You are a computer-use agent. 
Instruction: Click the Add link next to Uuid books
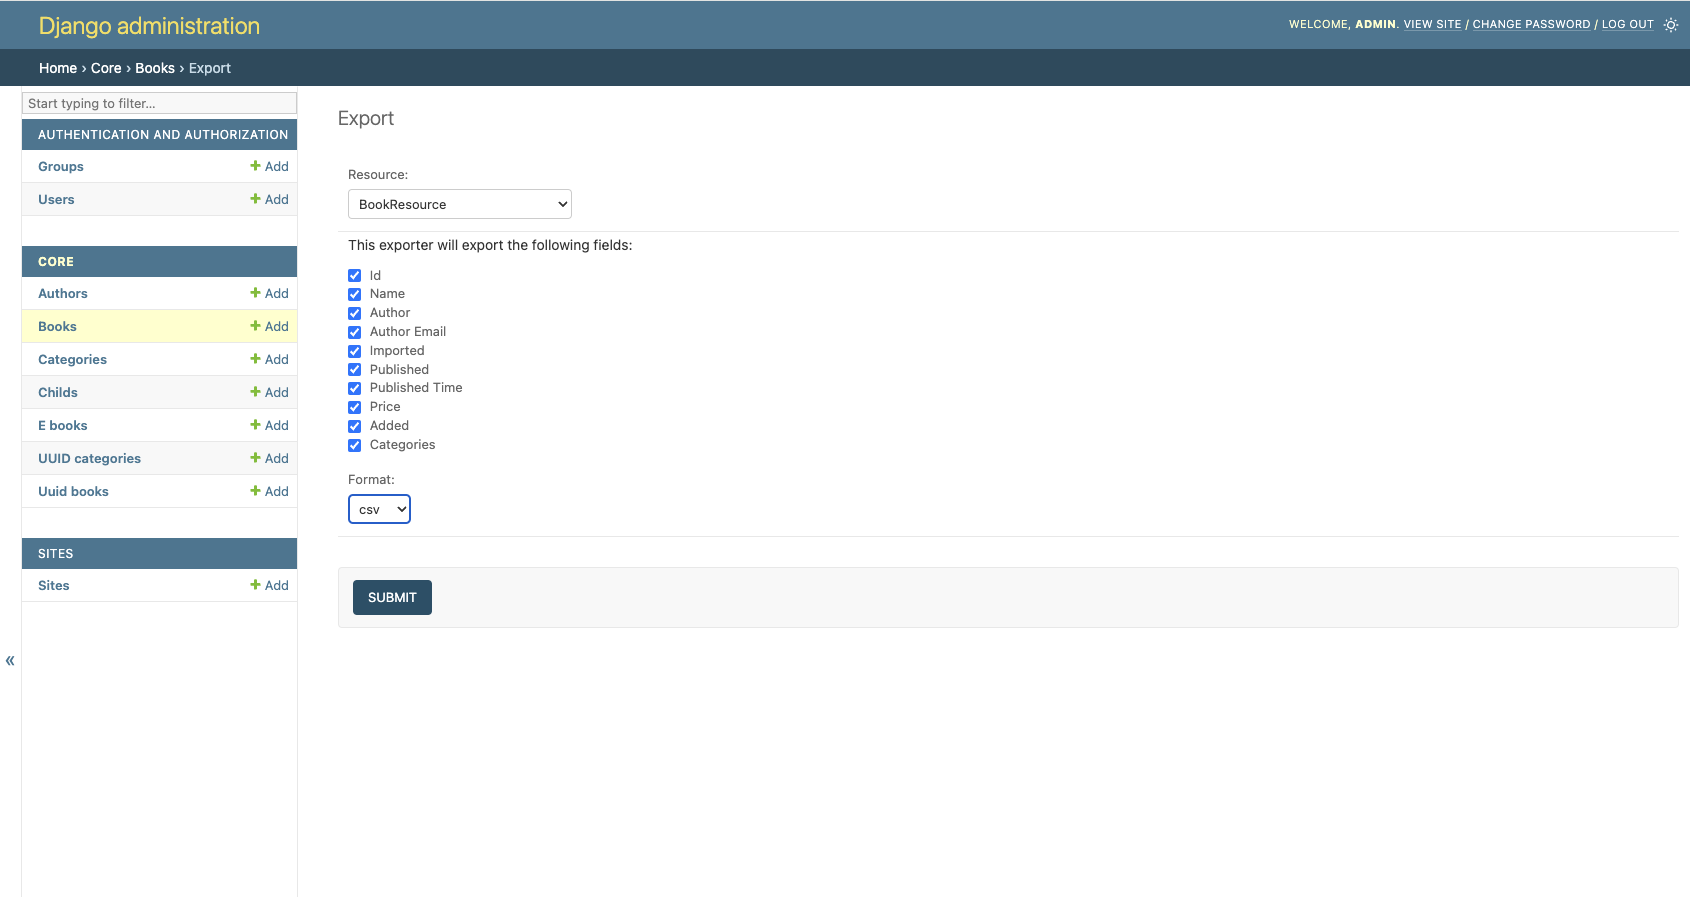pos(269,491)
